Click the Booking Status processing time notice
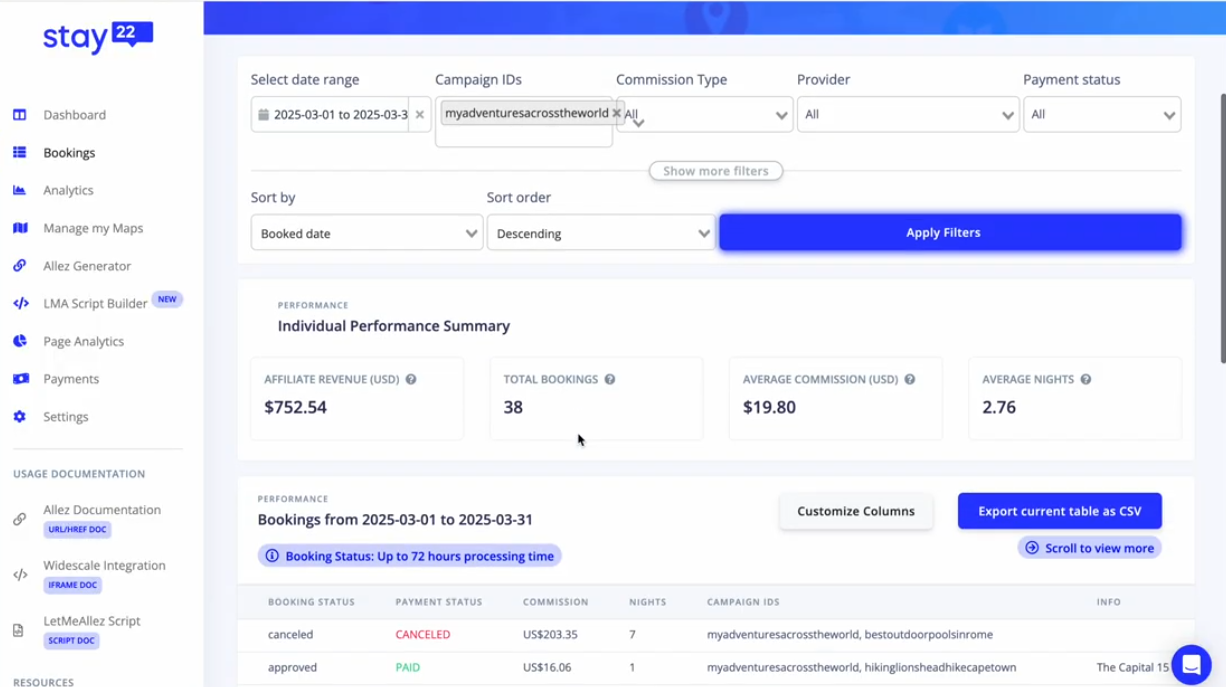 (x=410, y=556)
